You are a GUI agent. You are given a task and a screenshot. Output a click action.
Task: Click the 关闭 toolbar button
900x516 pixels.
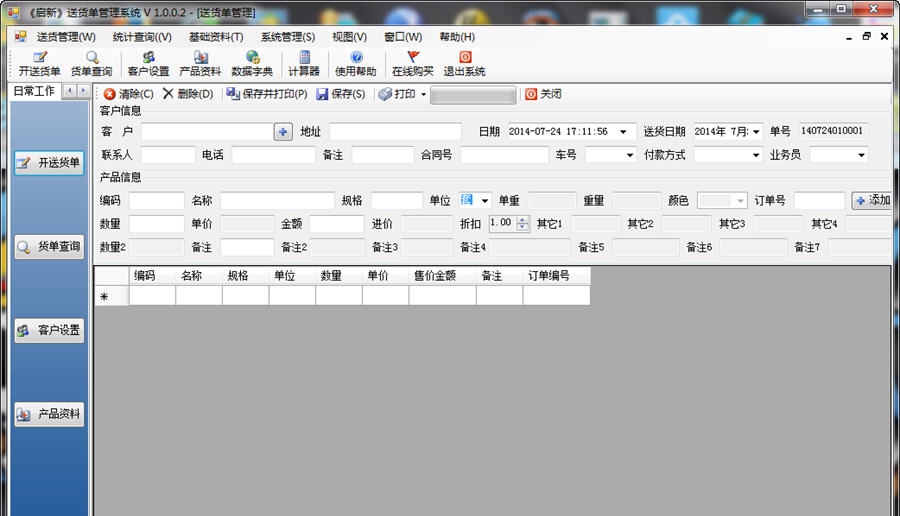pyautogui.click(x=543, y=94)
